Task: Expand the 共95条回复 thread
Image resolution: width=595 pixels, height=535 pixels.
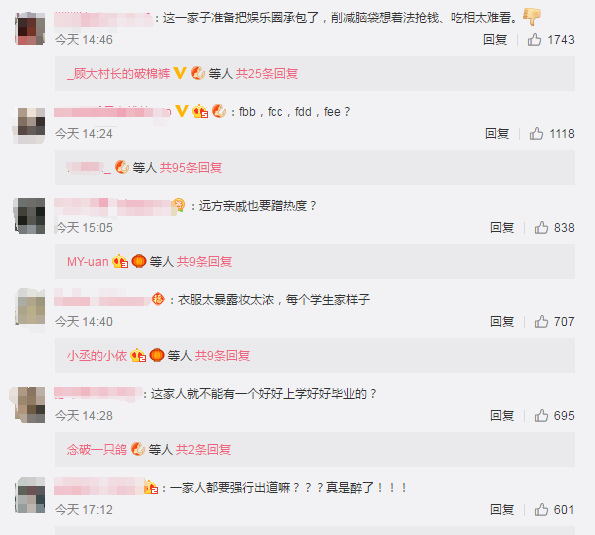Action: 191,167
